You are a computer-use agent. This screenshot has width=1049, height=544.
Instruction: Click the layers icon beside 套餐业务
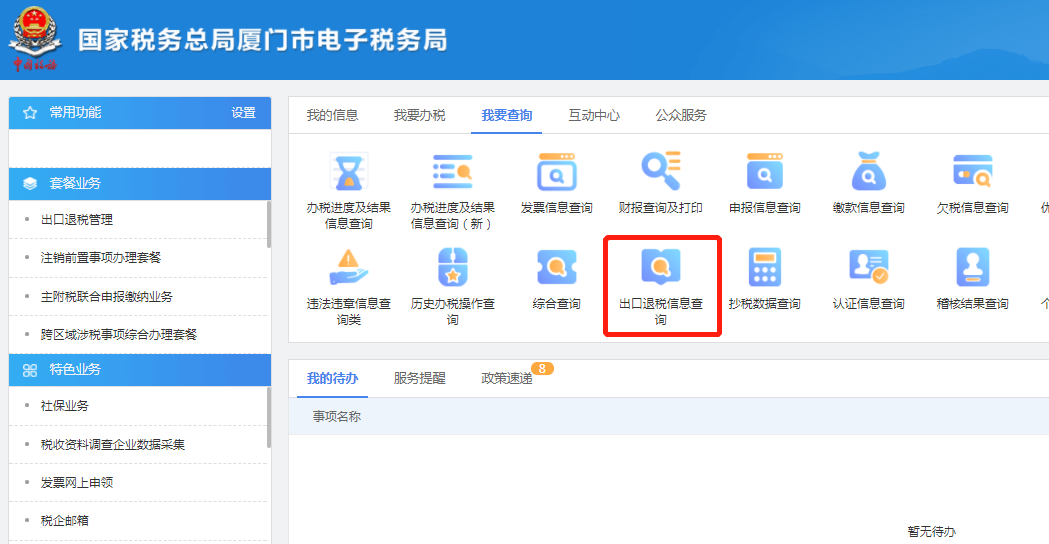(30, 183)
